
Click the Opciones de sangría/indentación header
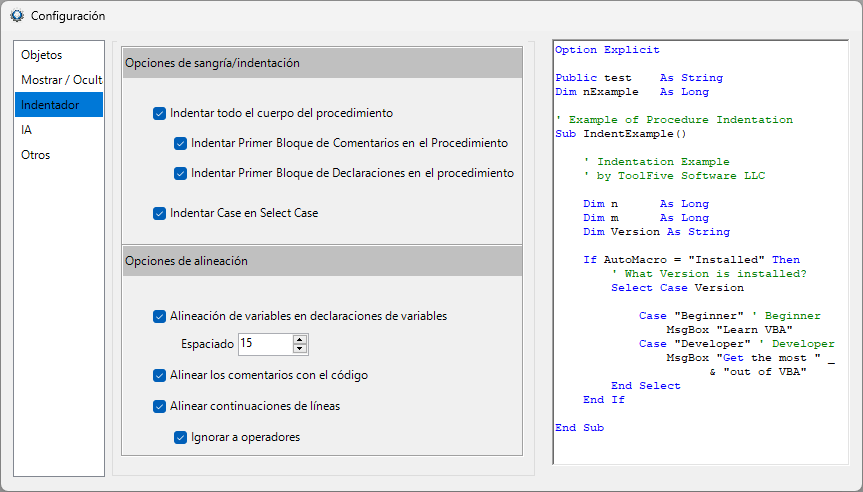[322, 63]
